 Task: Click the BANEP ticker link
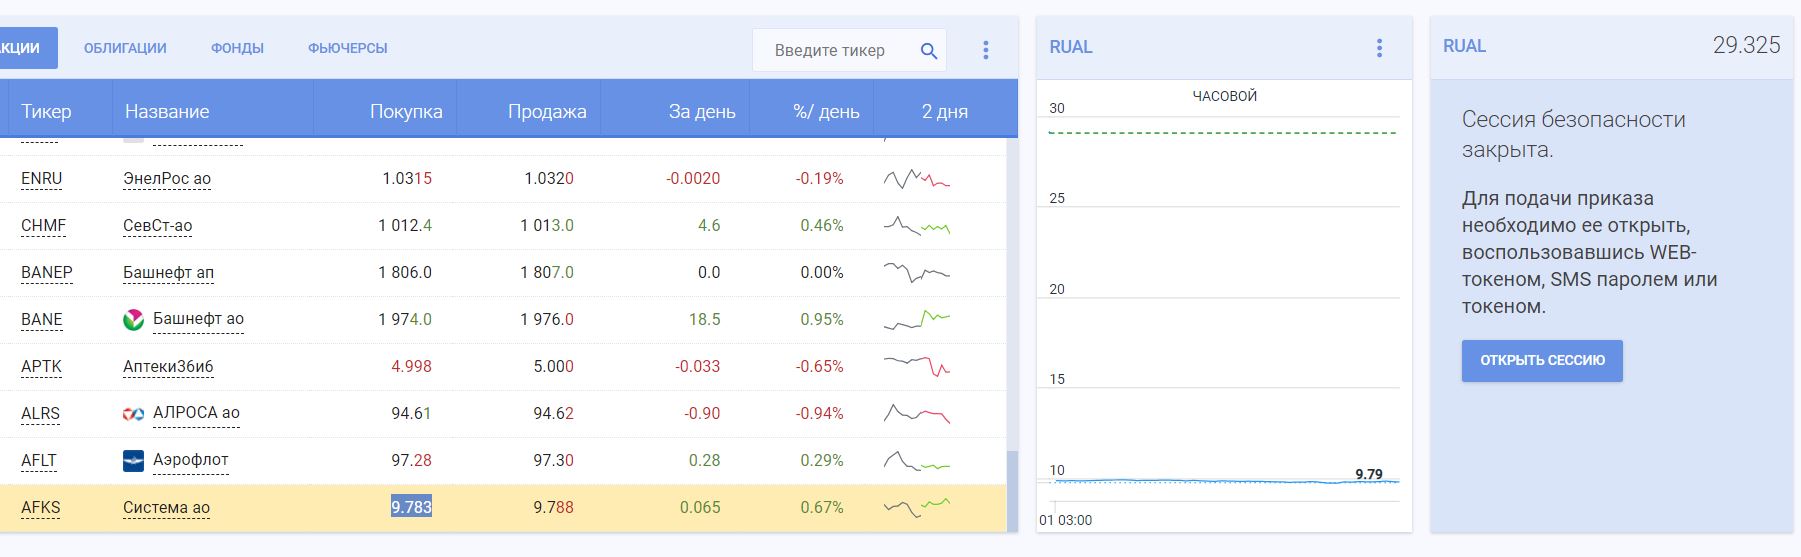[x=47, y=273]
